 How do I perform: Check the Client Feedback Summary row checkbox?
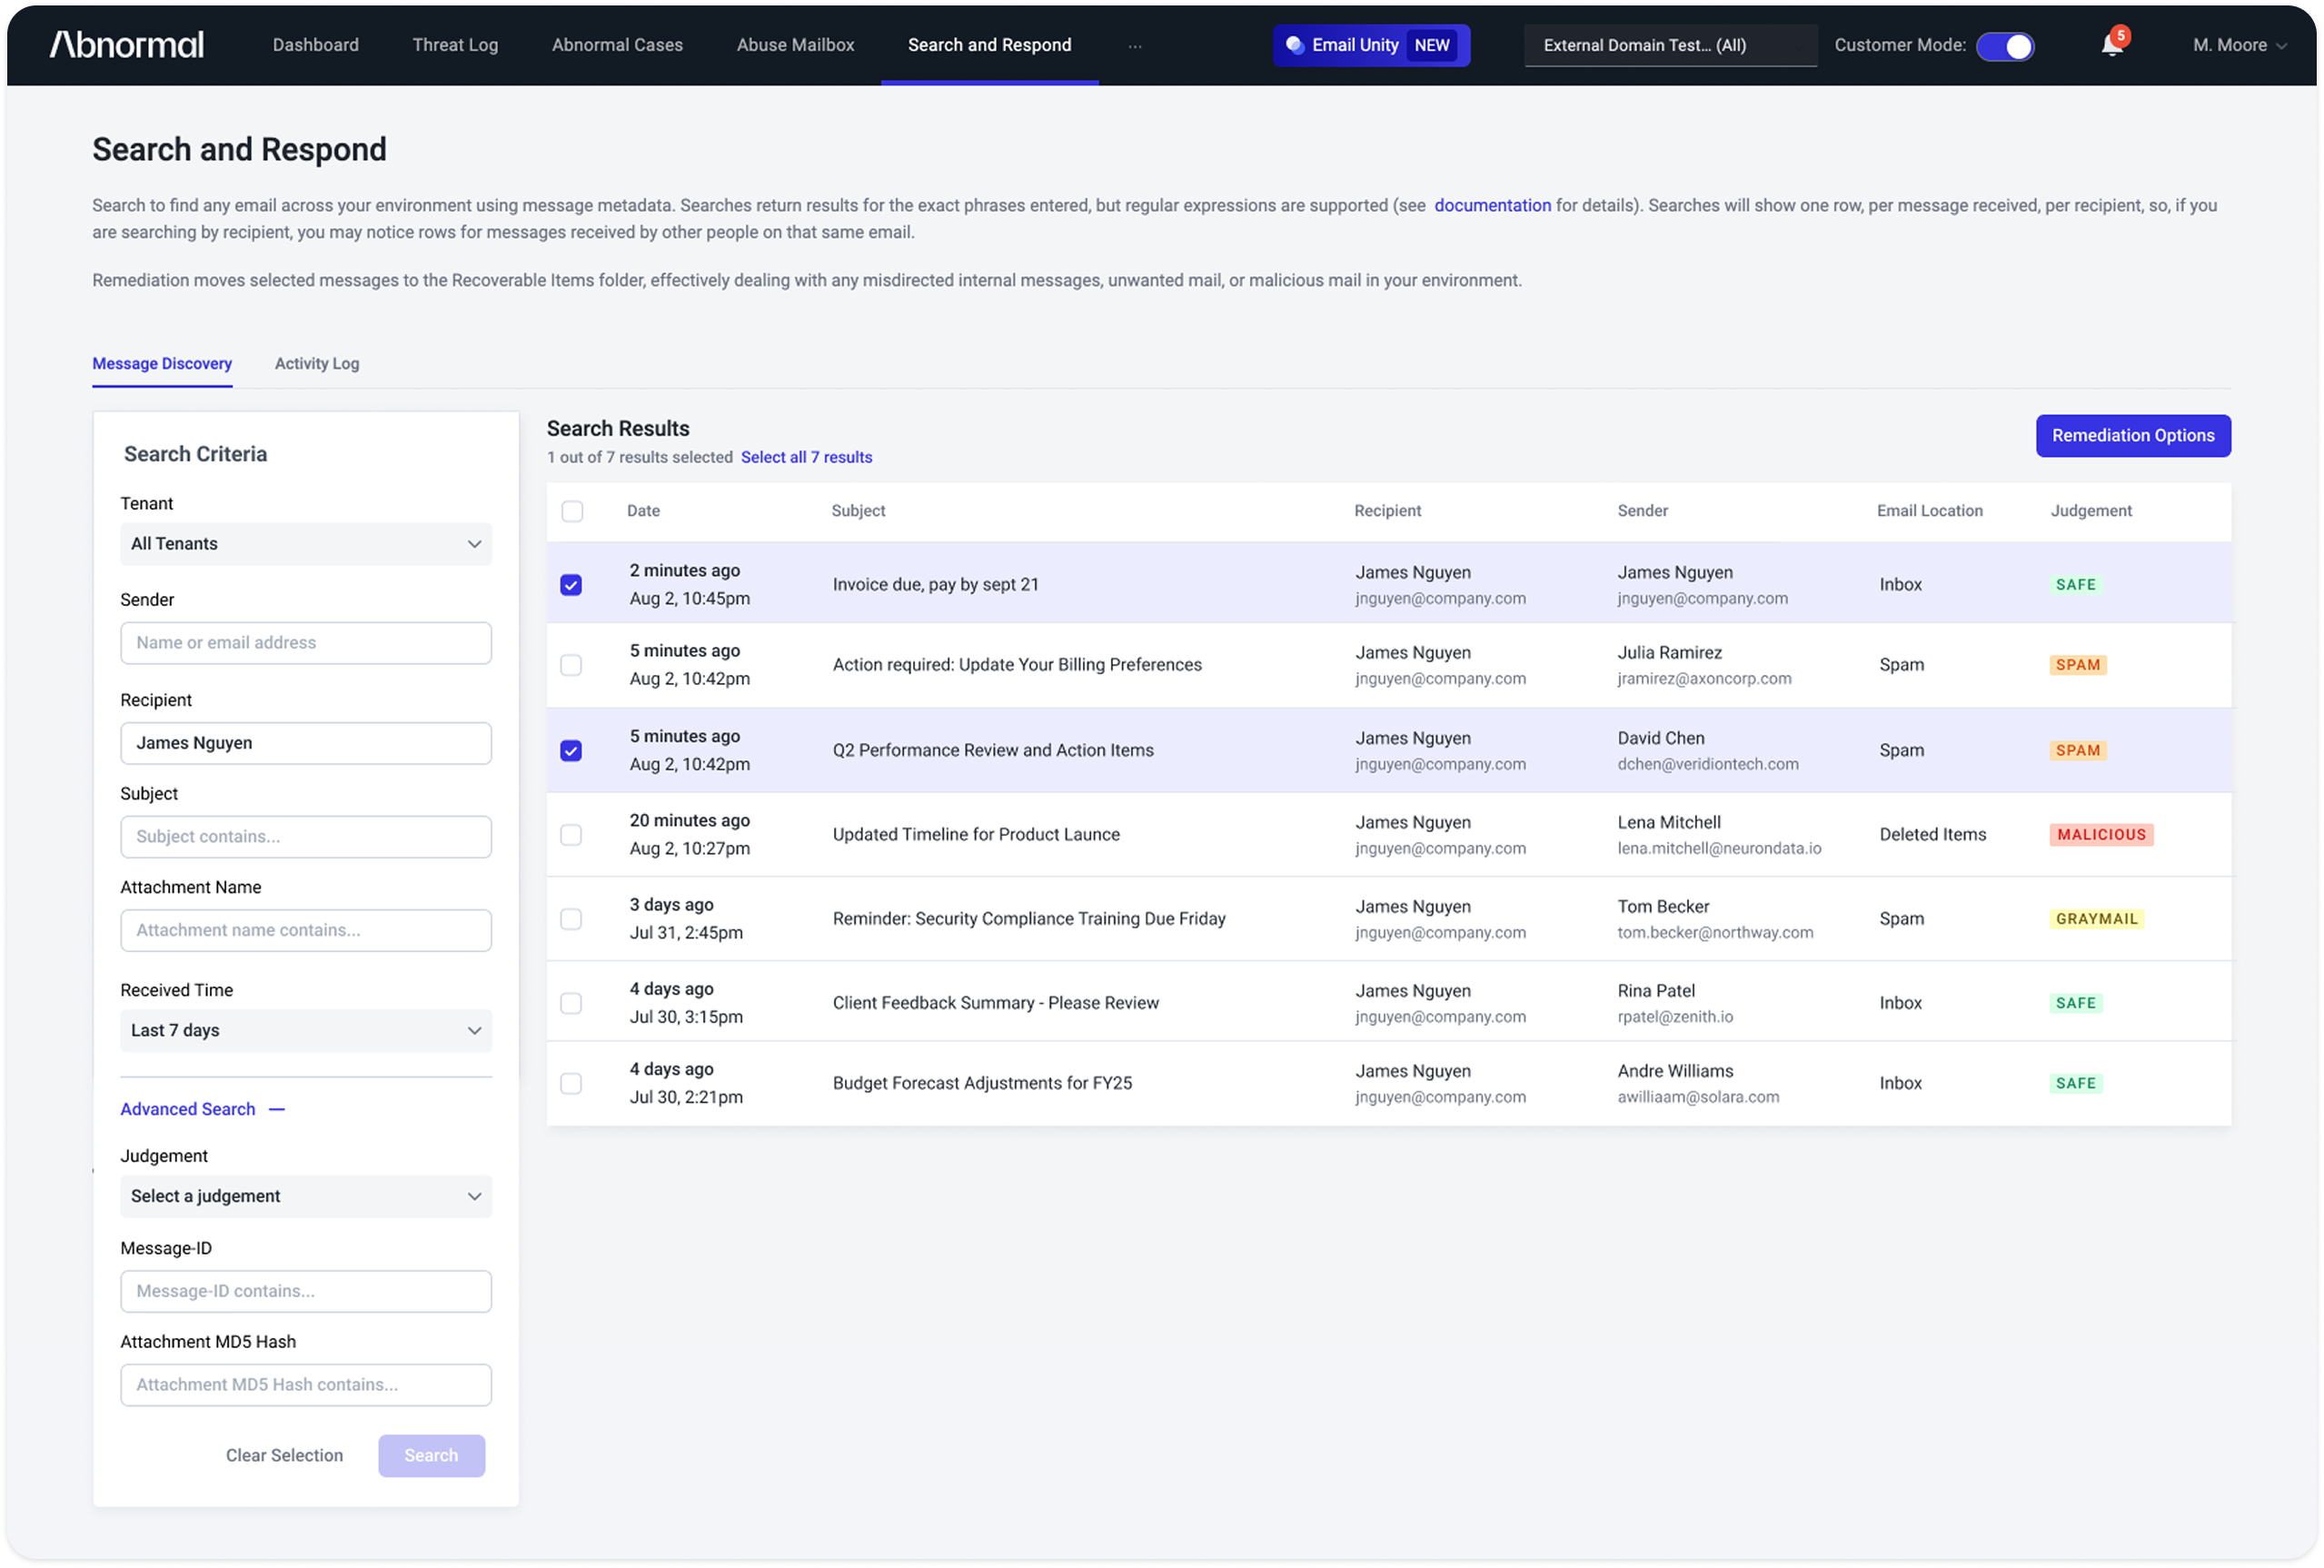point(571,1003)
